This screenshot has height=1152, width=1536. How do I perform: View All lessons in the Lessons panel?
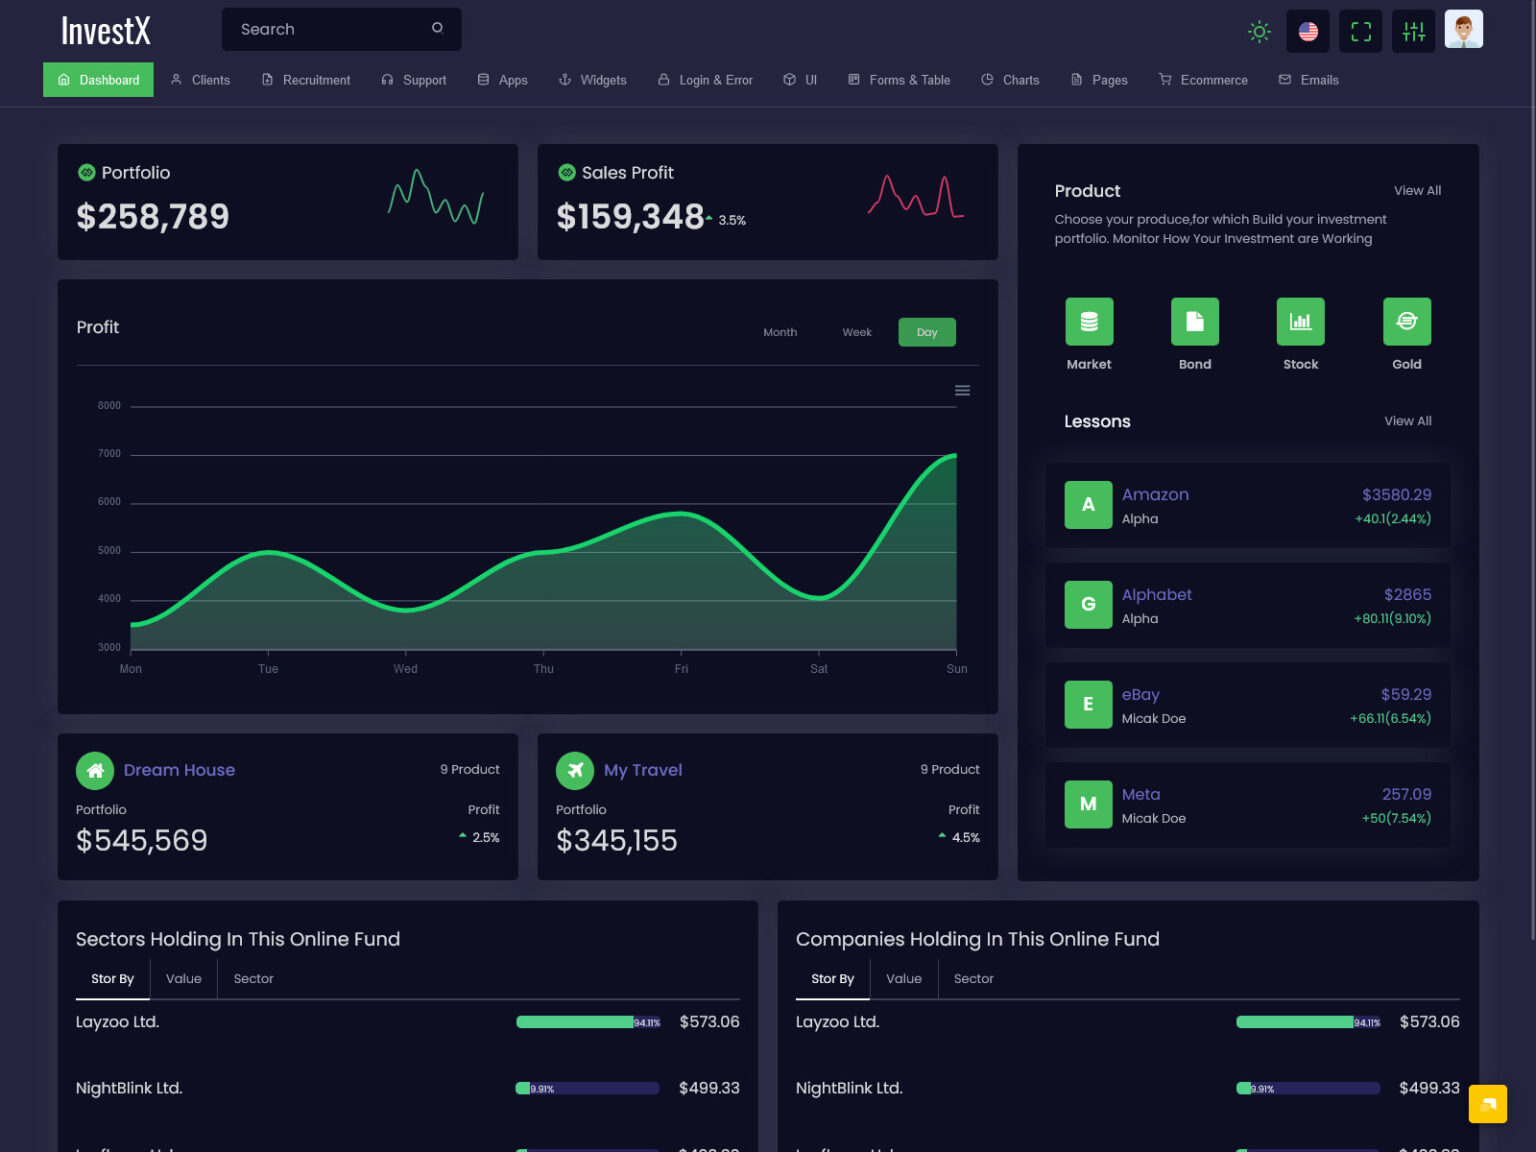(1407, 420)
